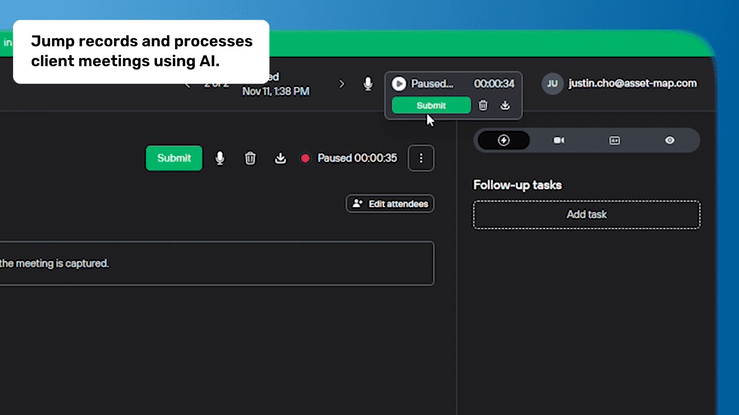
Task: Click the microphone icon in the top bar
Action: [x=368, y=84]
